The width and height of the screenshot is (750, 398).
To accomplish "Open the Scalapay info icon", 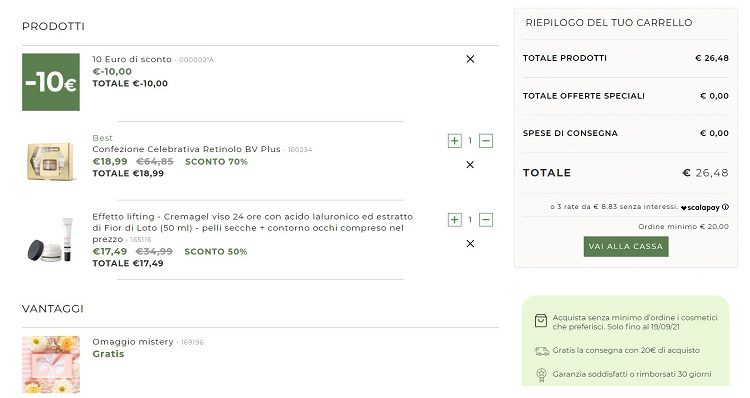I will pyautogui.click(x=725, y=207).
